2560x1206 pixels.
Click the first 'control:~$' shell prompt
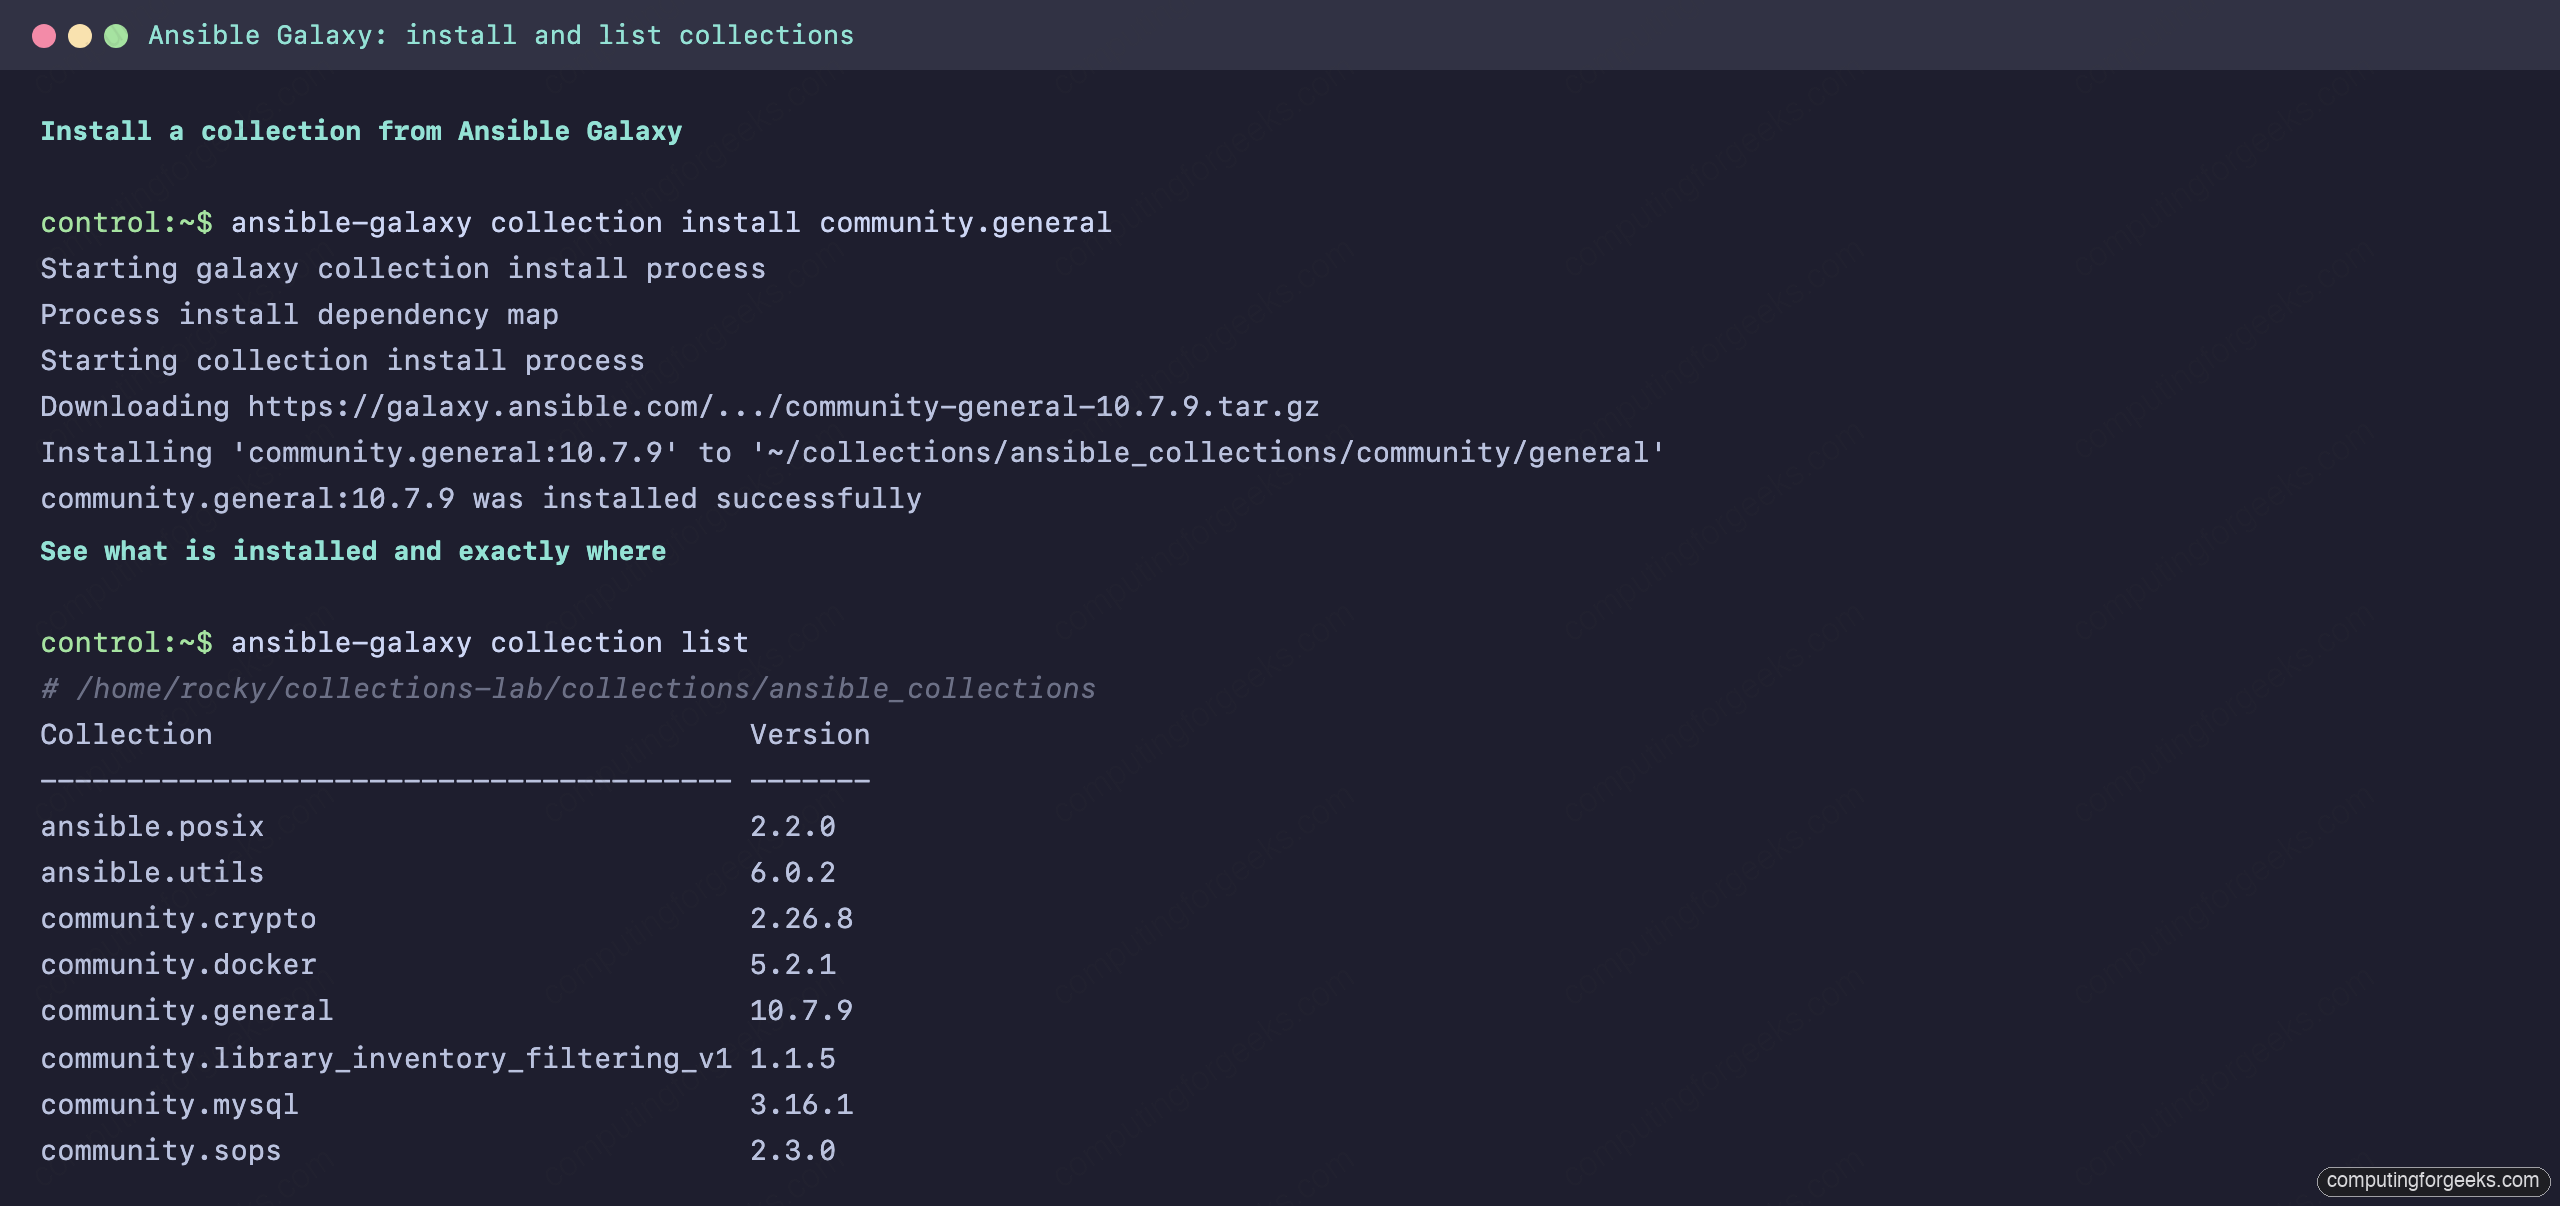tap(127, 223)
